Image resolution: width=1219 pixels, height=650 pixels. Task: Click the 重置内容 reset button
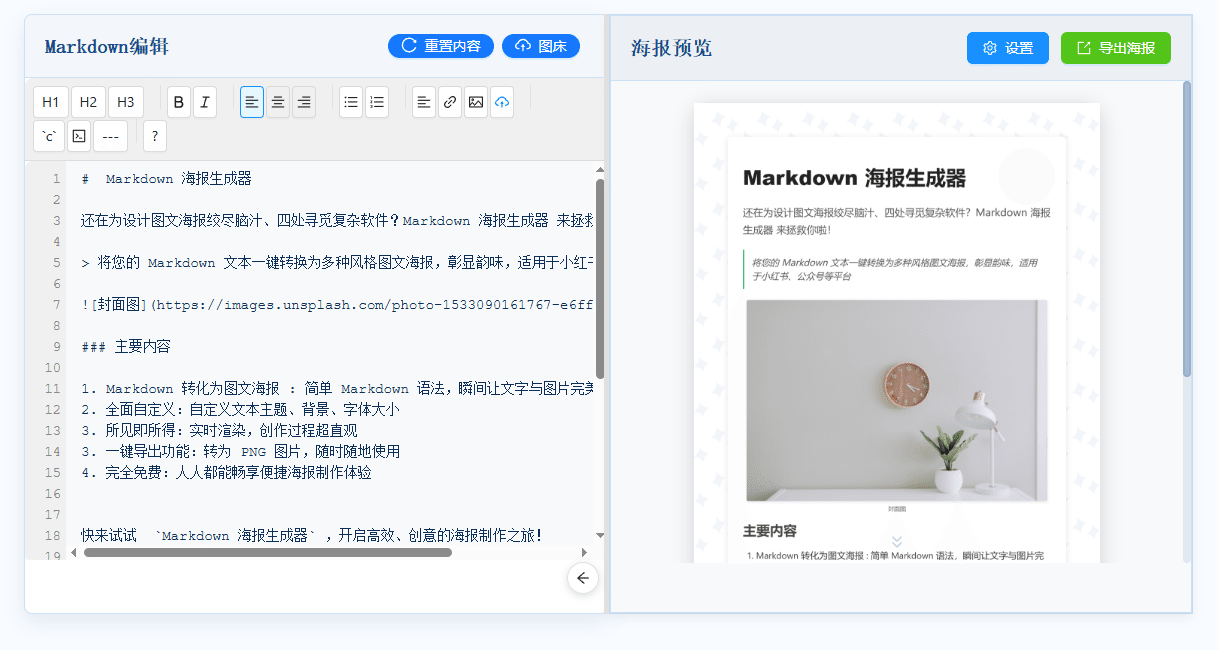click(x=440, y=46)
